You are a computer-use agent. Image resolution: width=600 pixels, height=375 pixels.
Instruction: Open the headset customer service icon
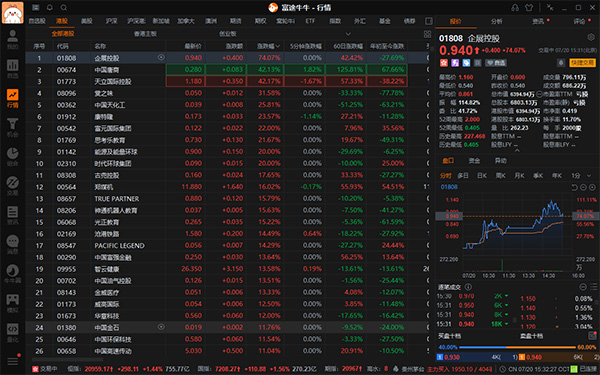(515, 7)
